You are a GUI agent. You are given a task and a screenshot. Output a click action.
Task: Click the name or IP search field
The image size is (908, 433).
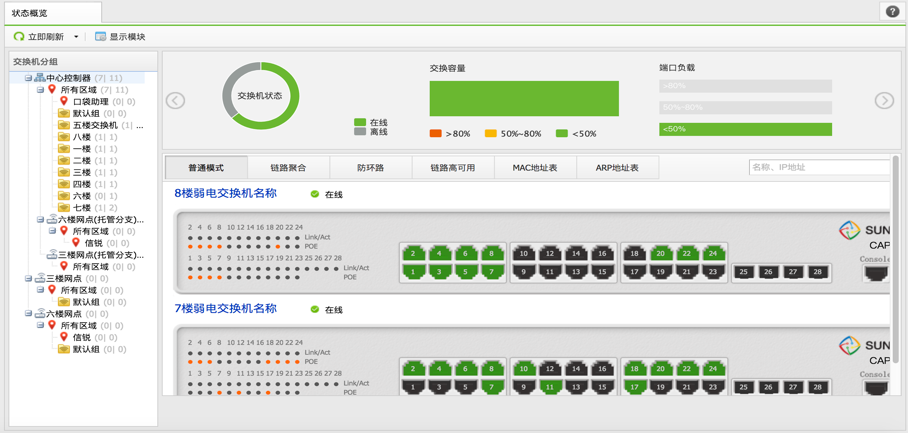(819, 167)
